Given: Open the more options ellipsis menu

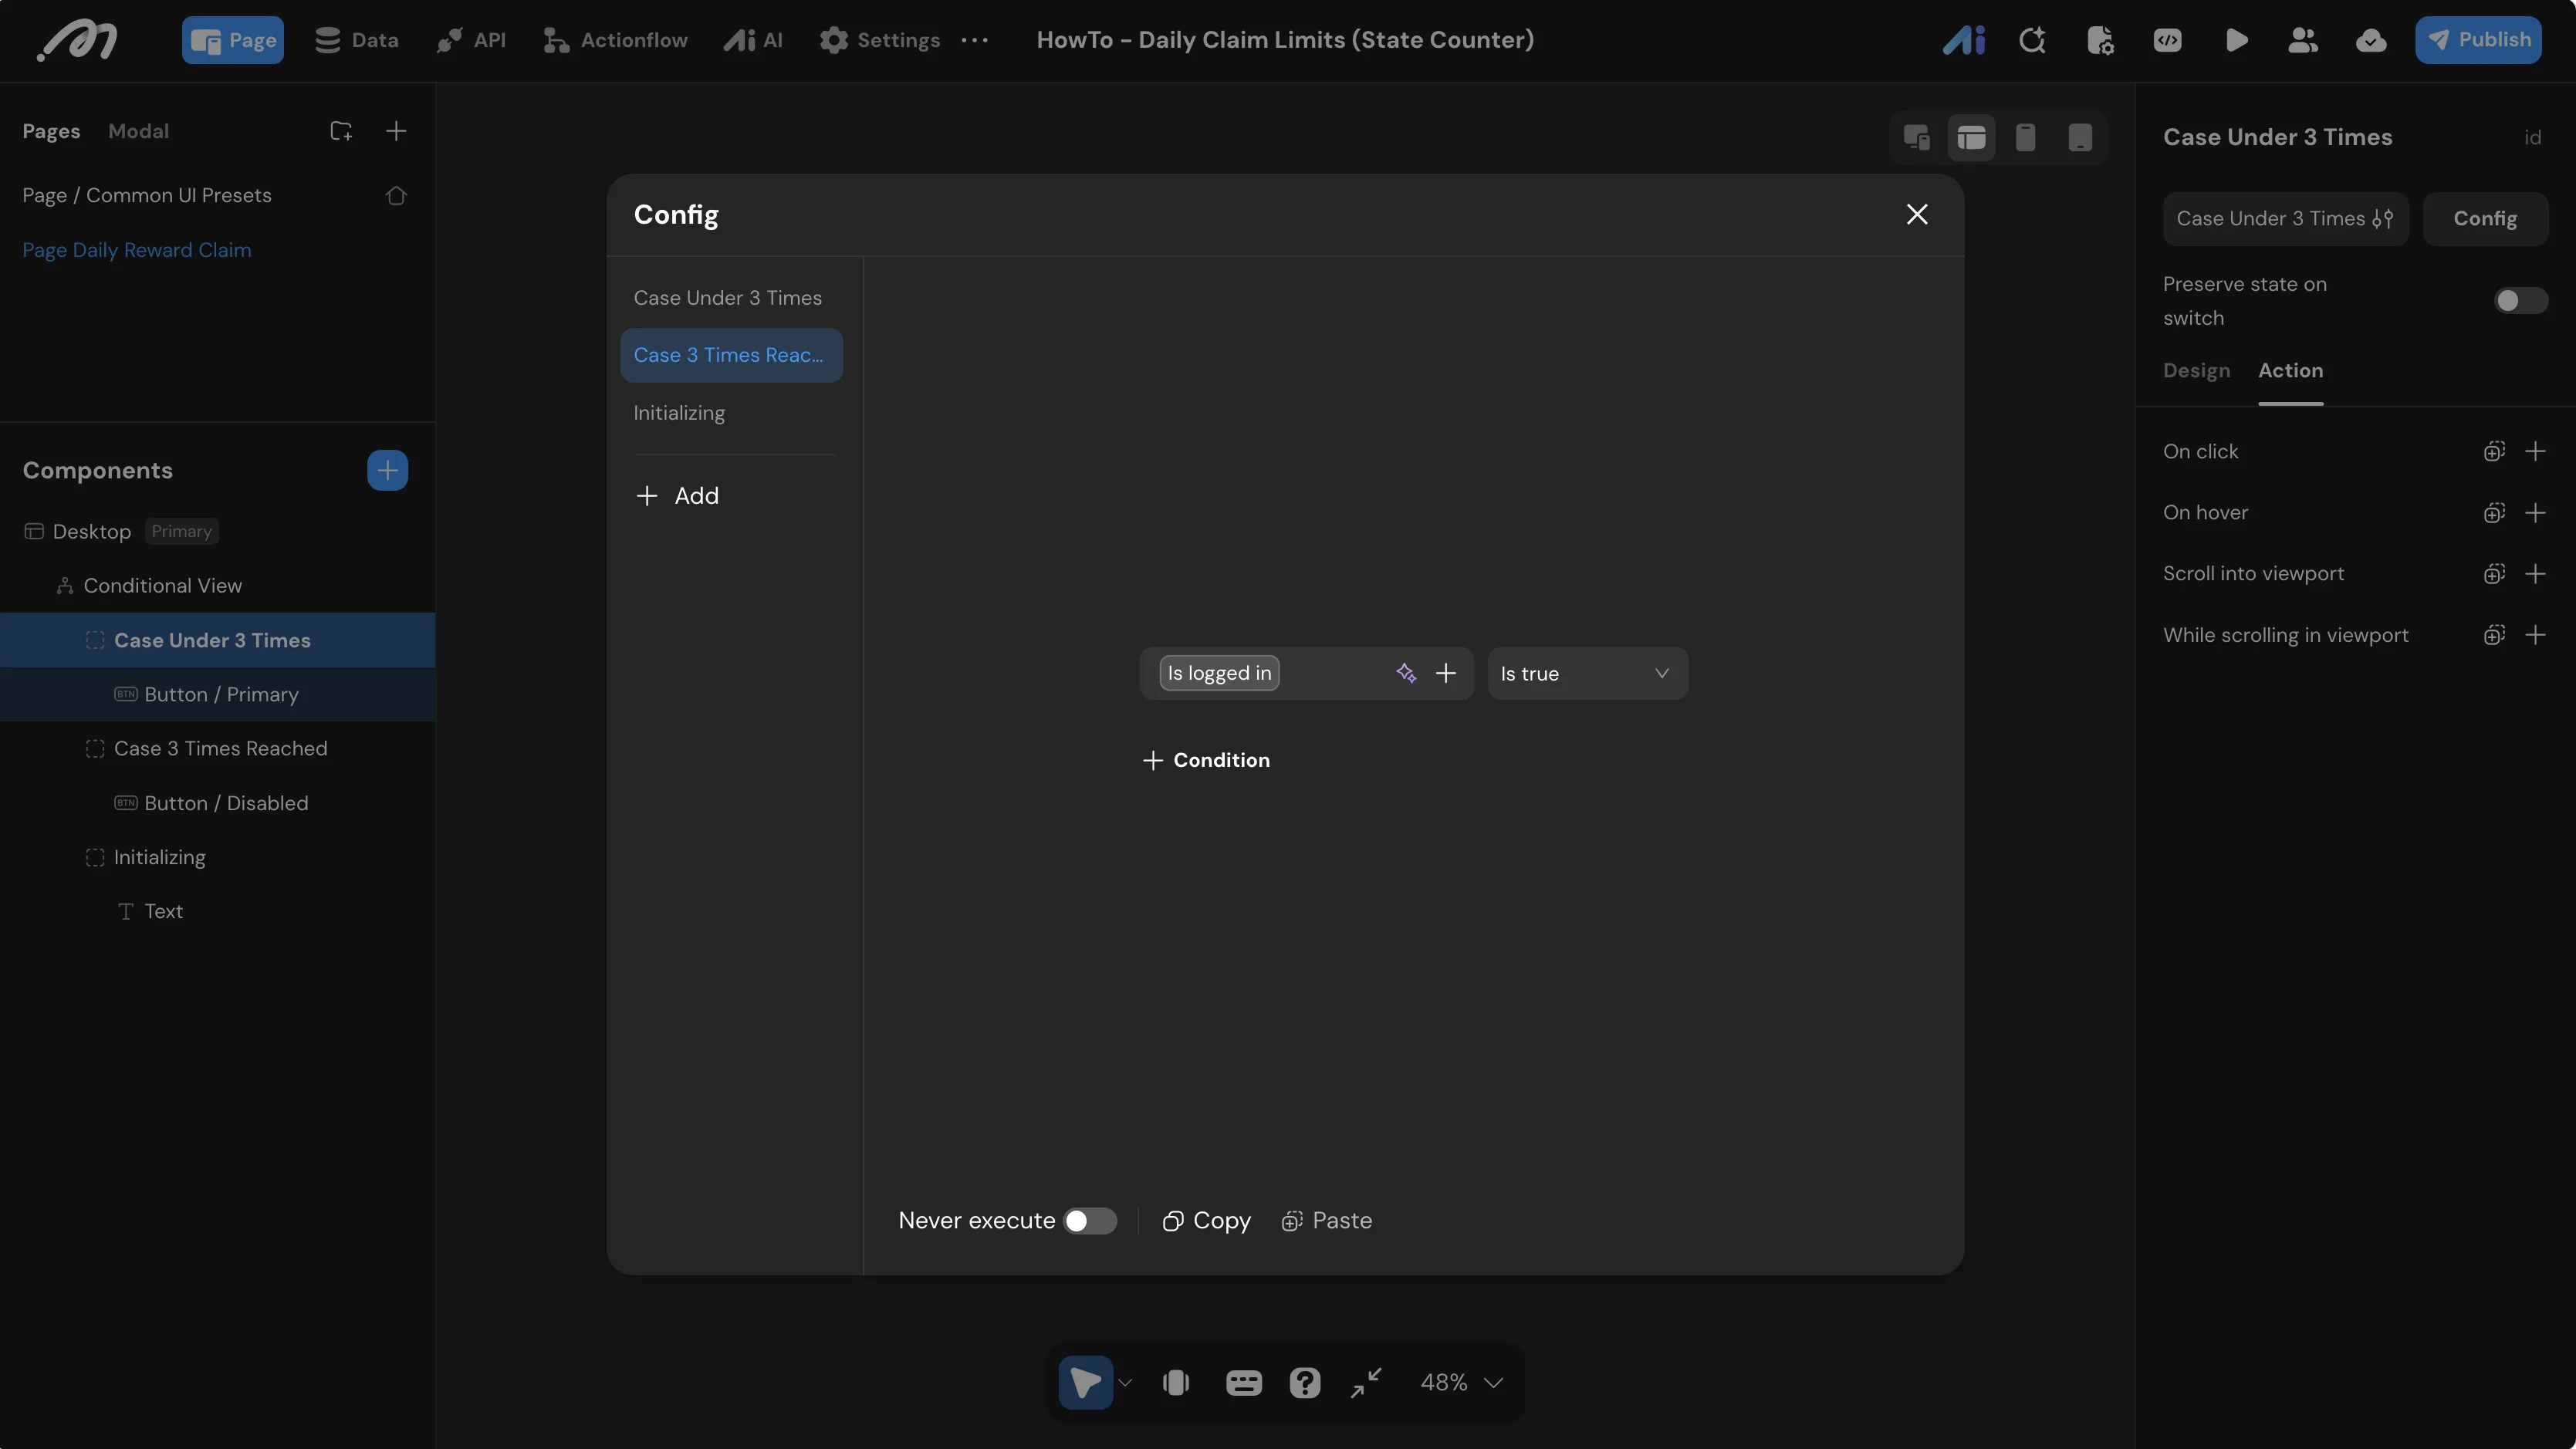Looking at the screenshot, I should click(974, 40).
